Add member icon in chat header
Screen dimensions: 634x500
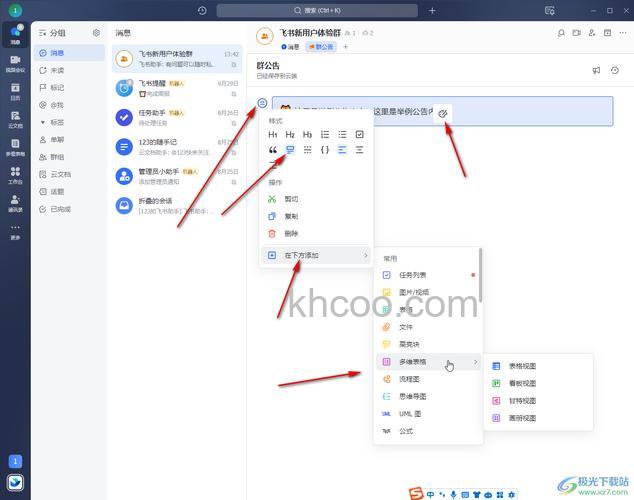(592, 33)
